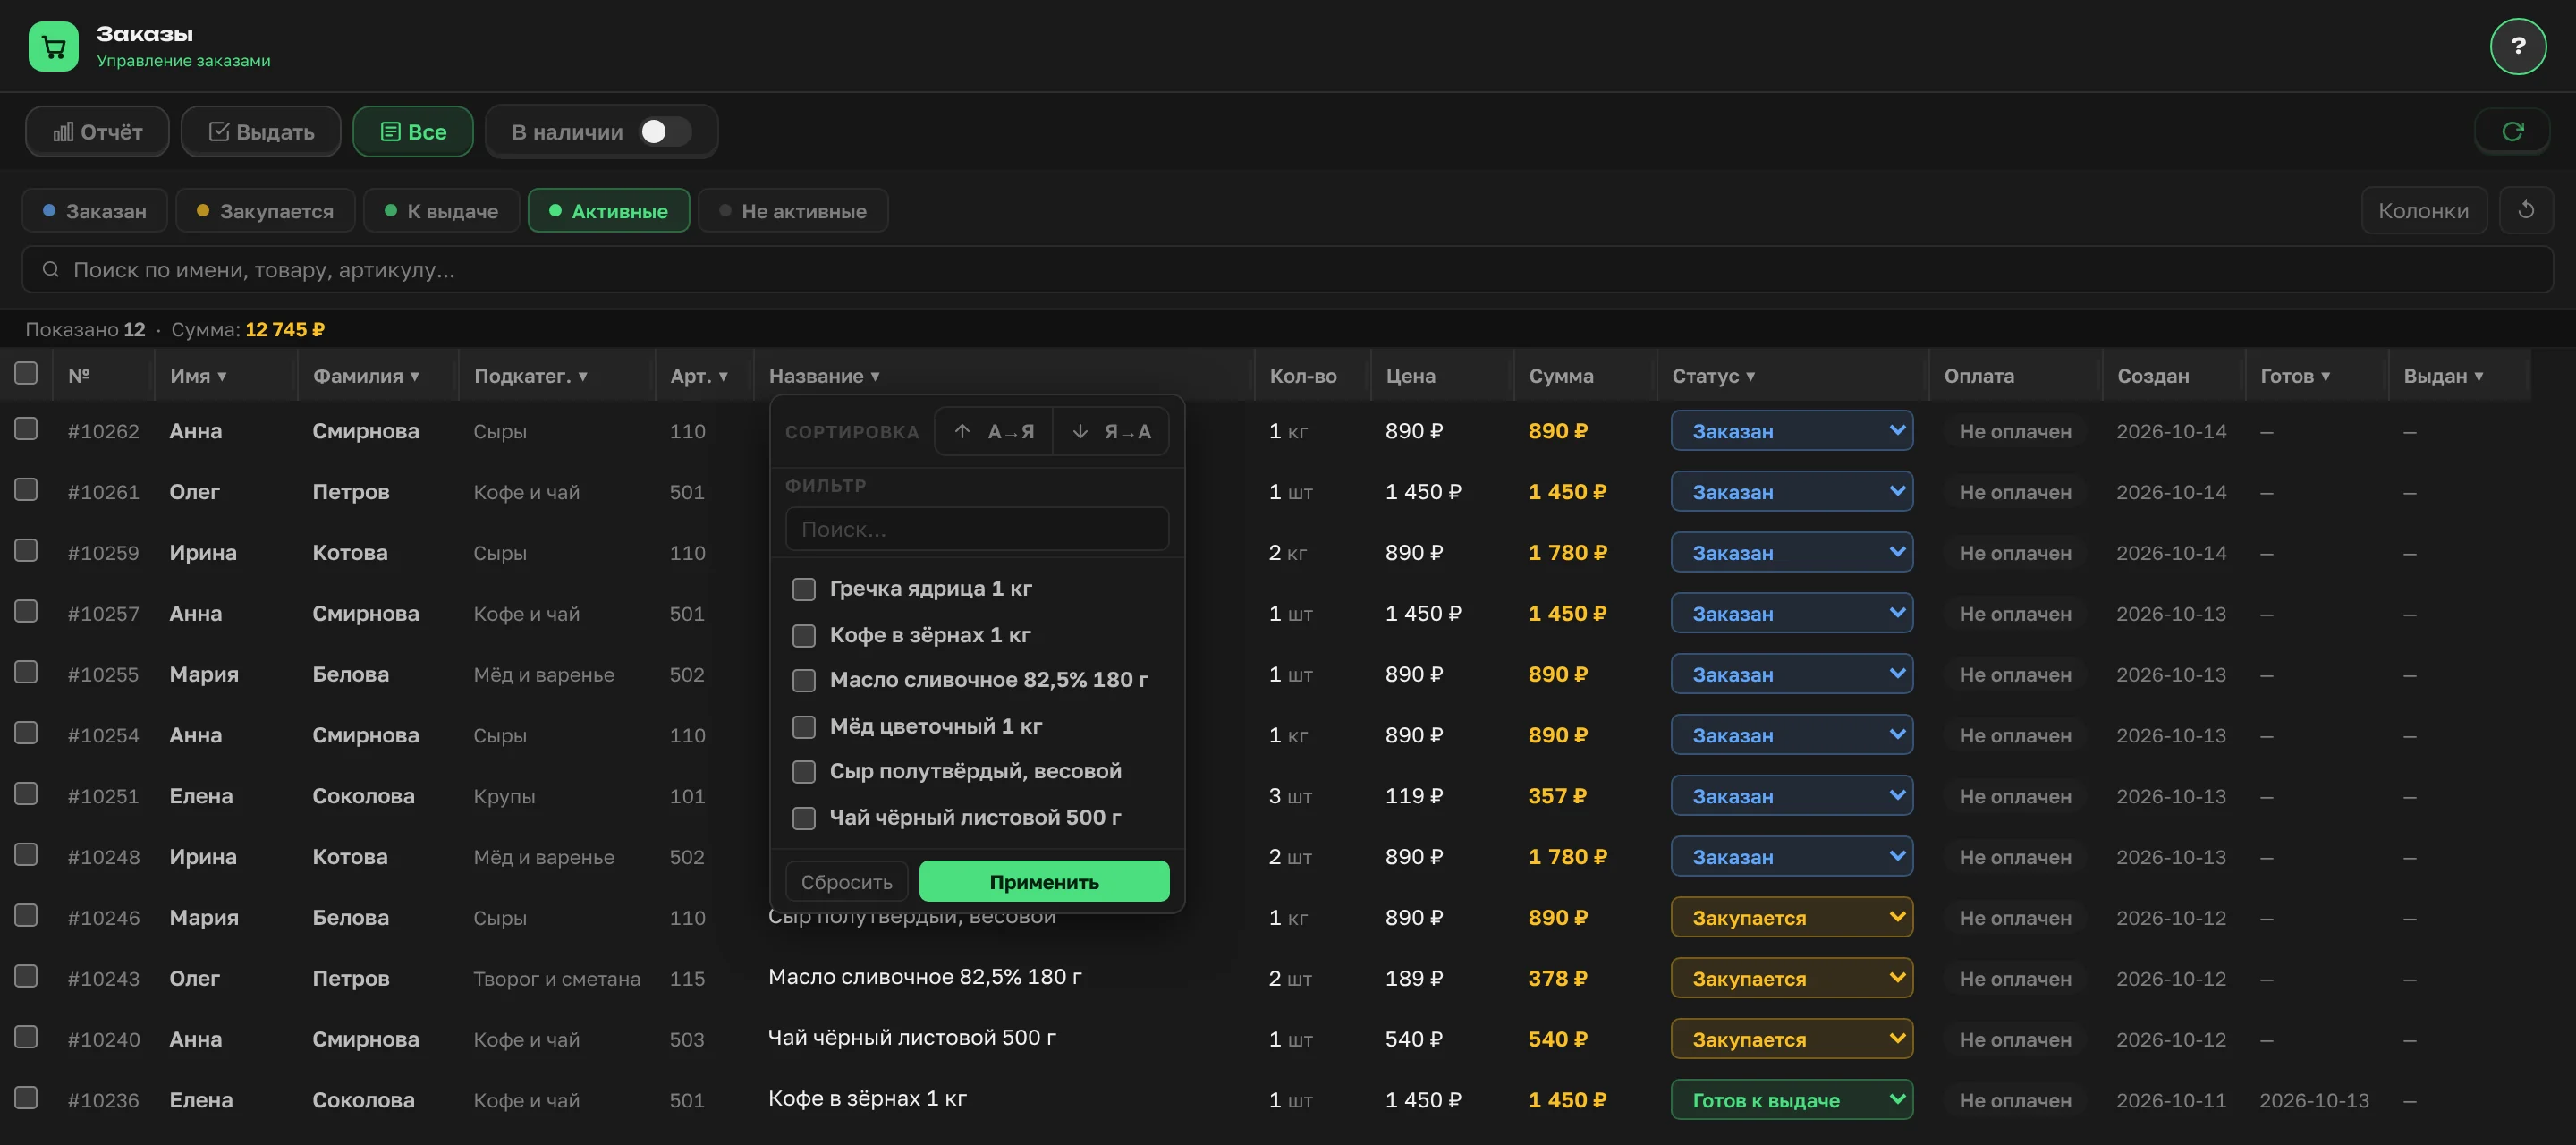Viewport: 2576px width, 1145px height.
Task: Sort descending with the Я→А arrow
Action: 1111,431
